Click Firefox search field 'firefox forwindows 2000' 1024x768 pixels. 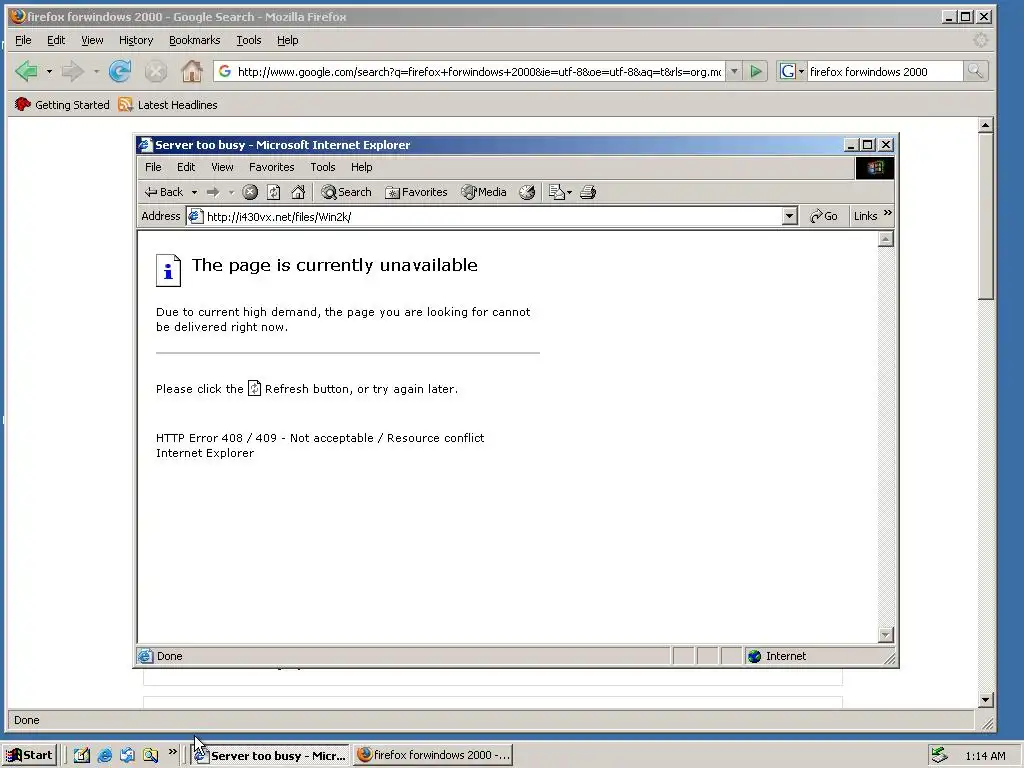click(884, 72)
